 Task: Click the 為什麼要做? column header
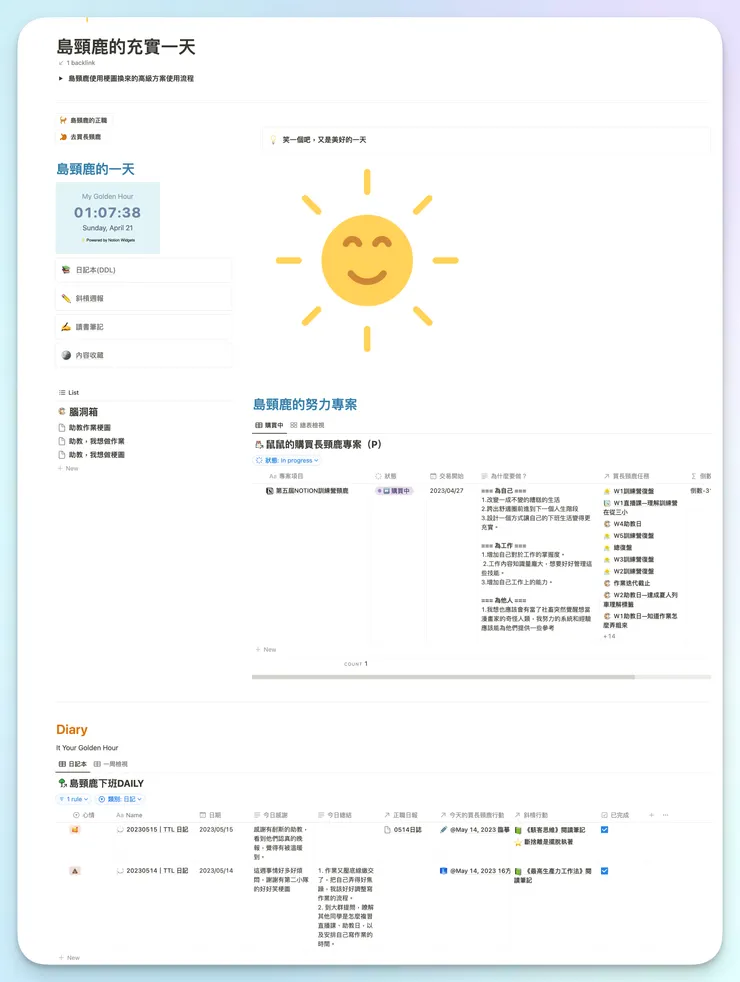point(504,477)
